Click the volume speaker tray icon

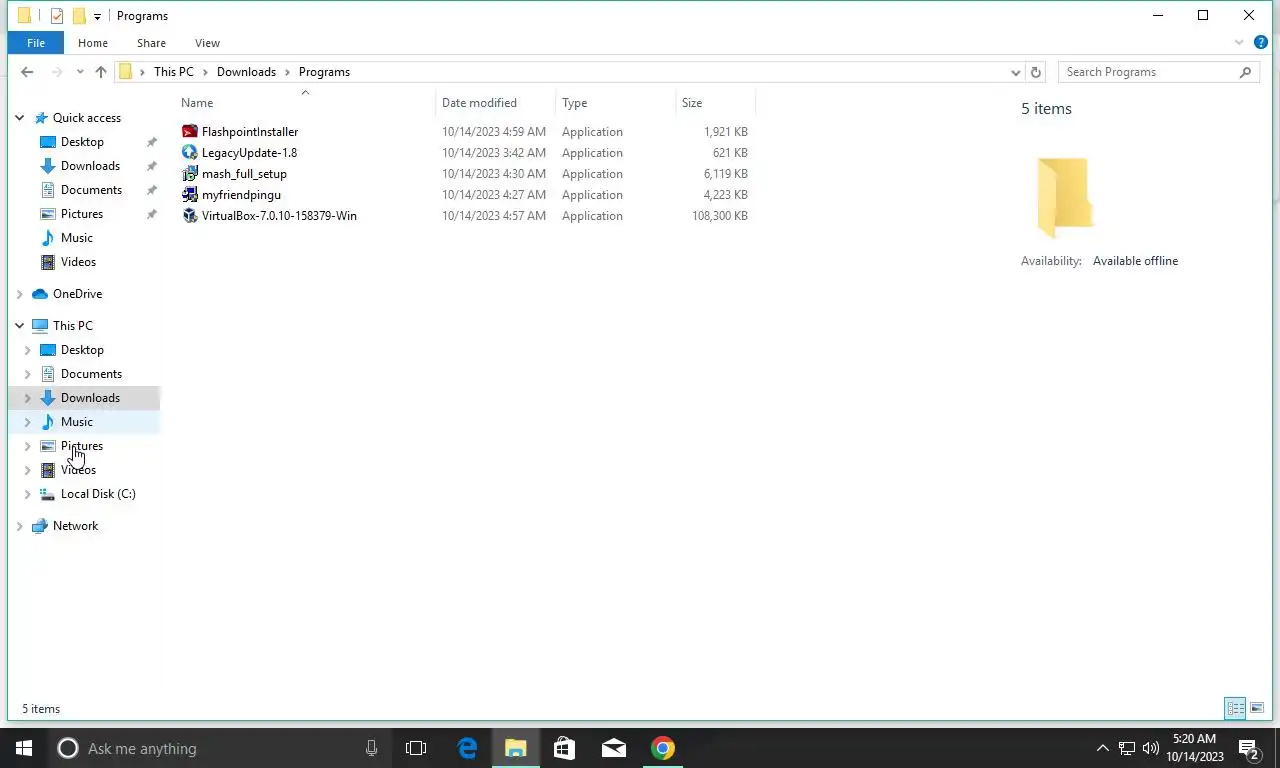tap(1151, 748)
